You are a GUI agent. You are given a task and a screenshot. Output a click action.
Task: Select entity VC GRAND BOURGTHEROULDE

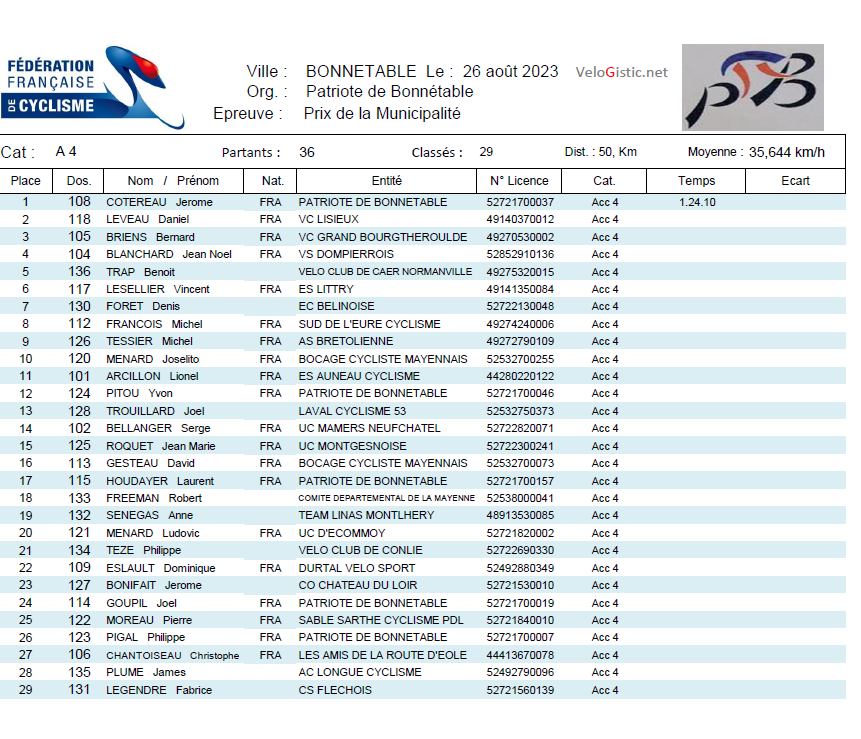point(383,237)
